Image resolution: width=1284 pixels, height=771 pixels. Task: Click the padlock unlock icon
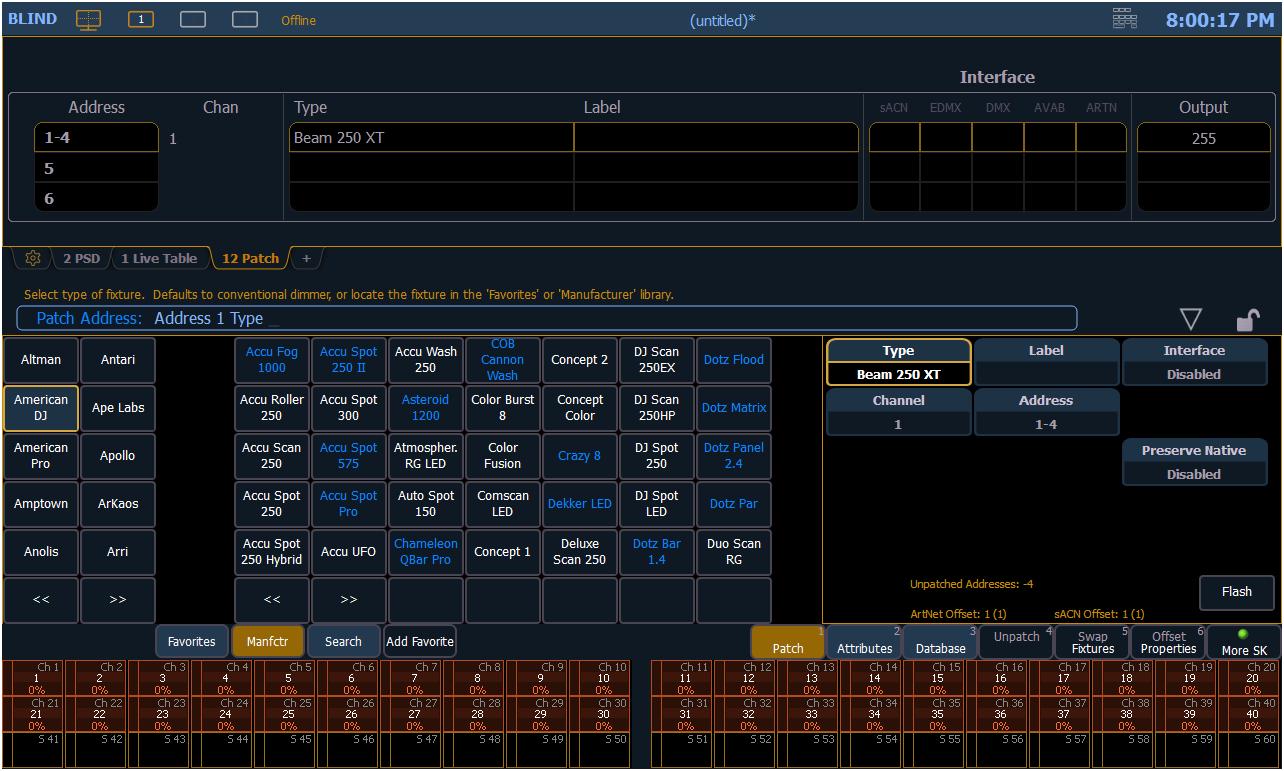[1247, 320]
